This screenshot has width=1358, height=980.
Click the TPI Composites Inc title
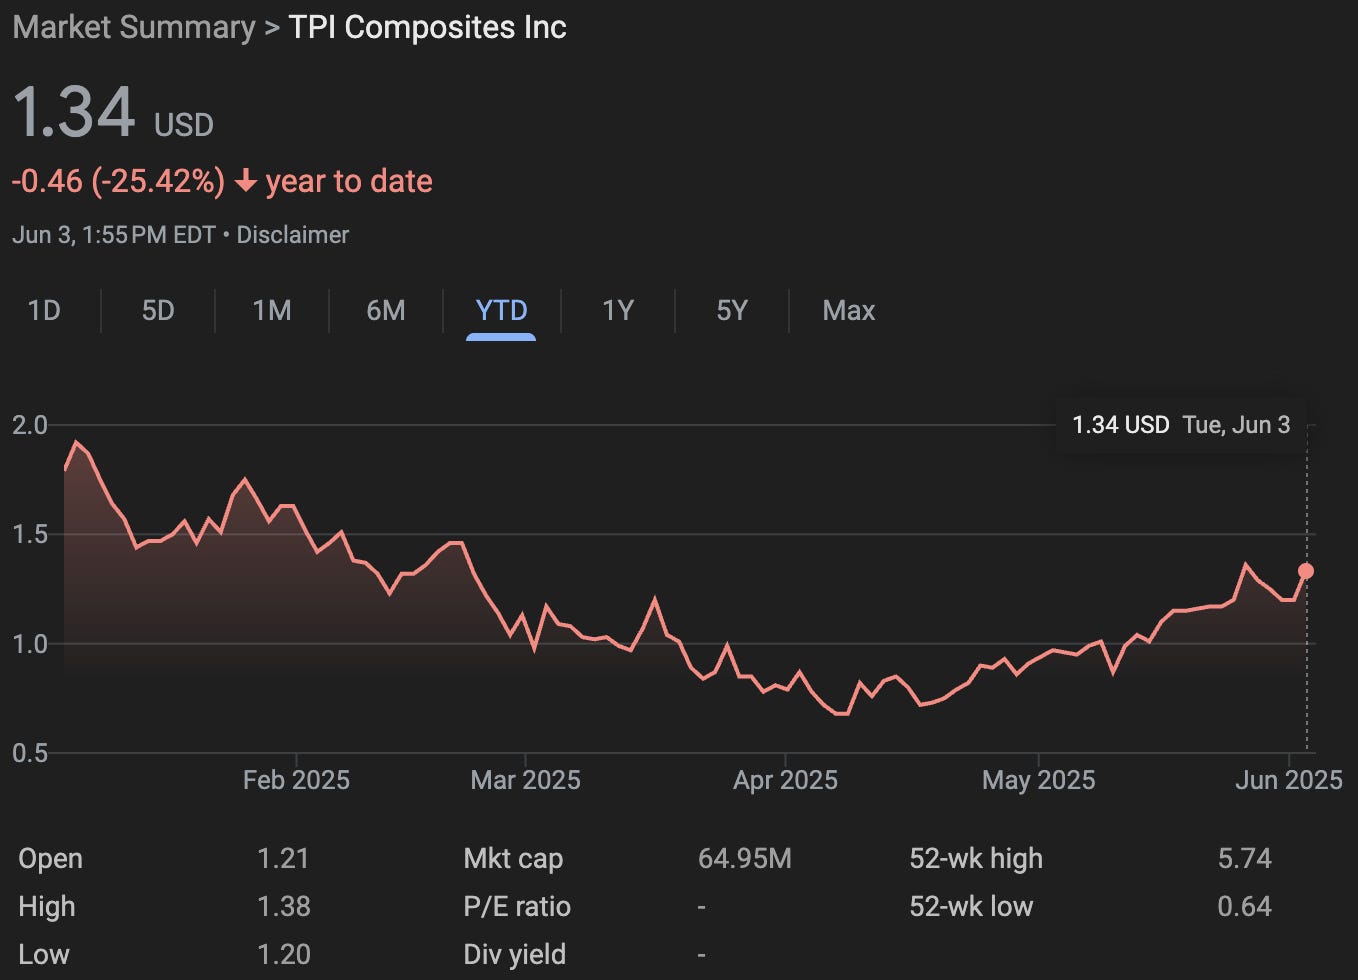[427, 27]
